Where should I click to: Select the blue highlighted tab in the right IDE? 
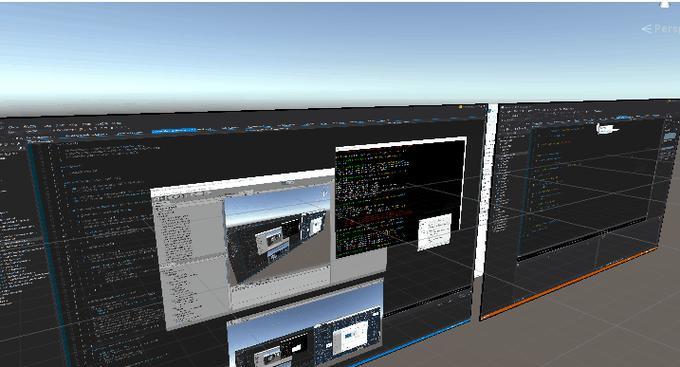tap(623, 117)
